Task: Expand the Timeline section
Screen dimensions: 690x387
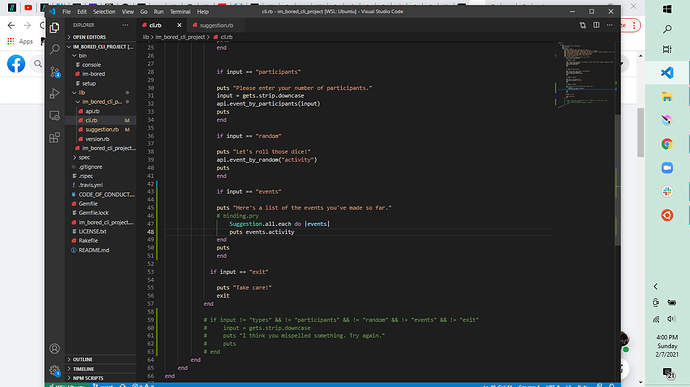Action: point(101,369)
